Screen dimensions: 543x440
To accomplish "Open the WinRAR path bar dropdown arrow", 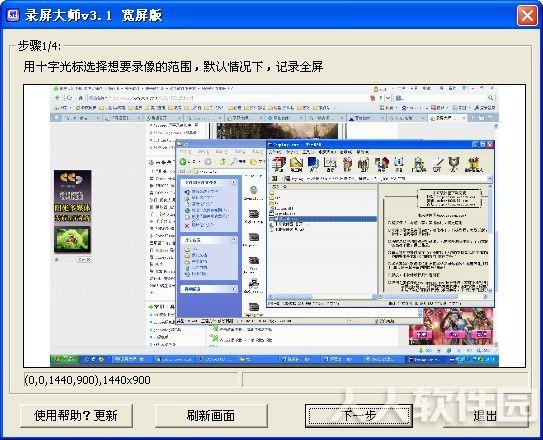I will 490,179.
